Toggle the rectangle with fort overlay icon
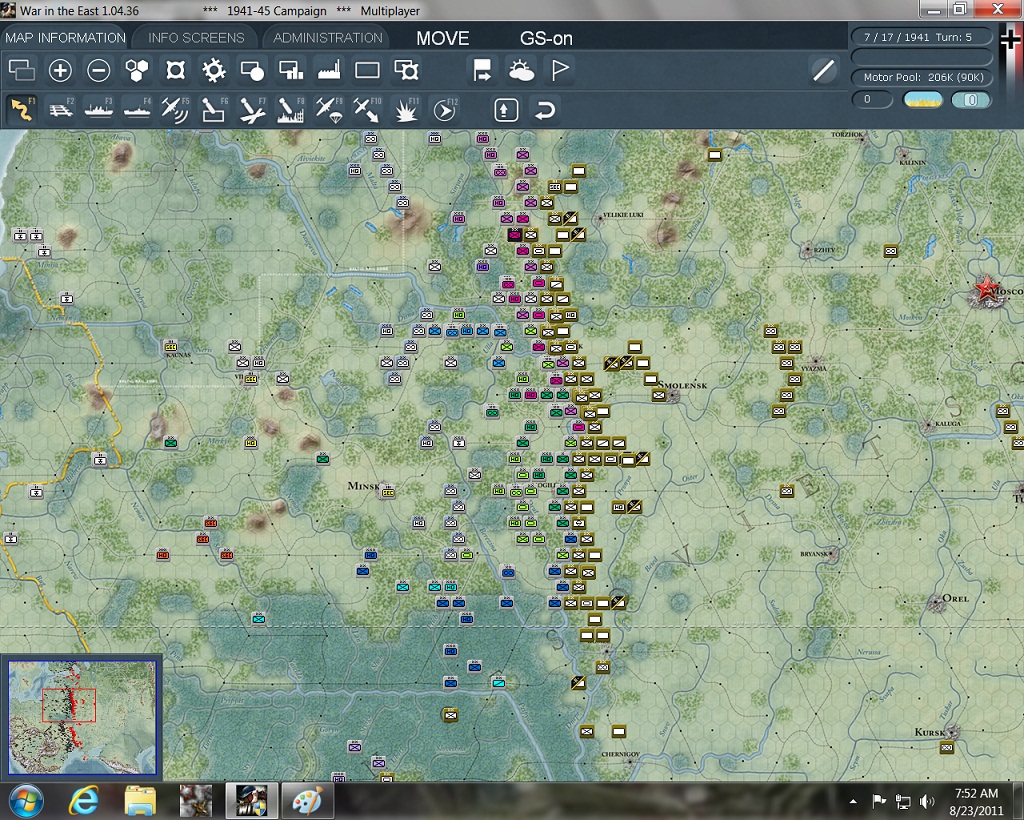Image resolution: width=1024 pixels, height=820 pixels. click(x=406, y=70)
